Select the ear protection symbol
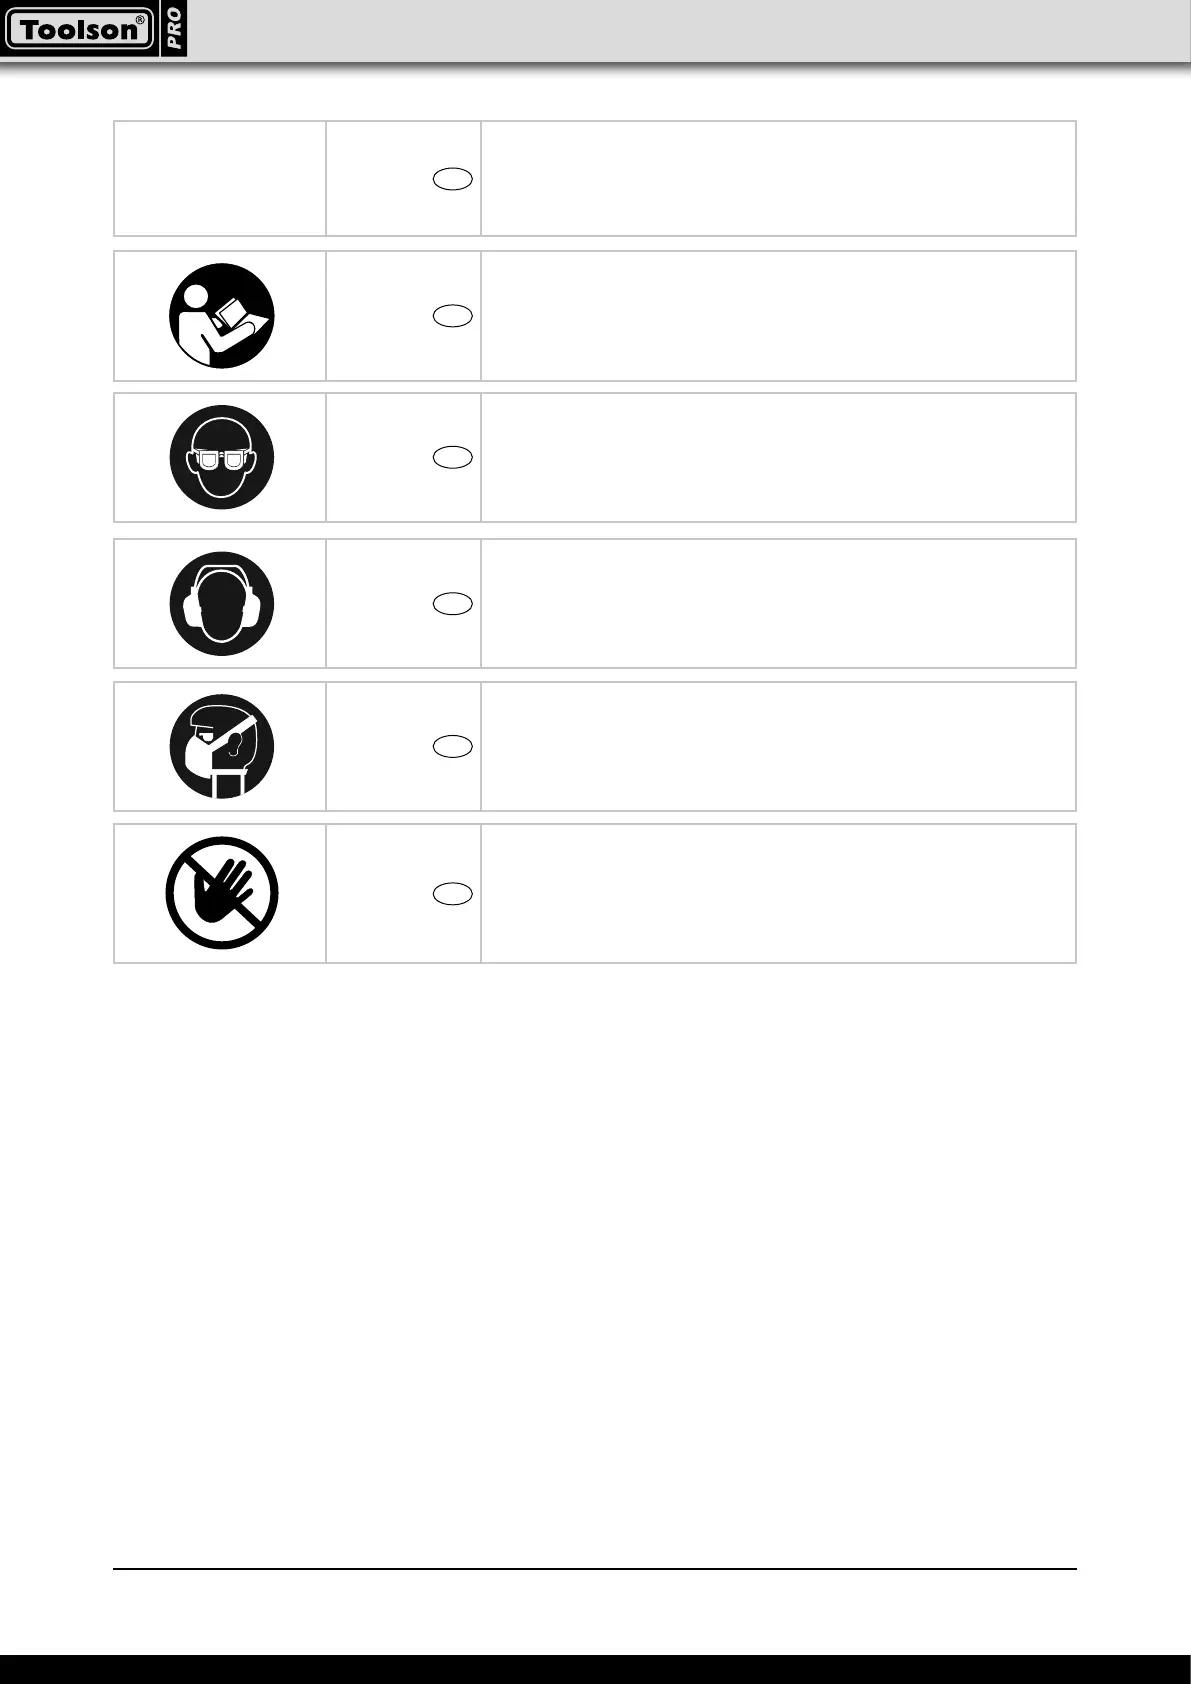The image size is (1191, 1684). click(x=221, y=604)
